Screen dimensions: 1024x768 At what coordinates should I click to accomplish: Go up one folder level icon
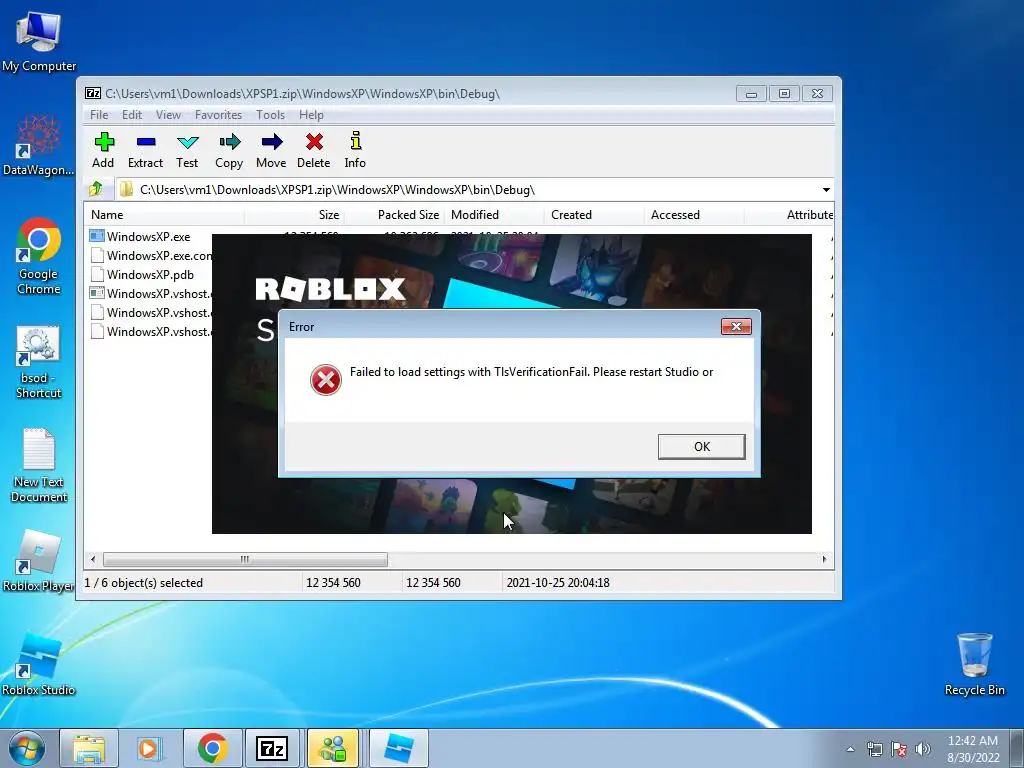tap(96, 189)
